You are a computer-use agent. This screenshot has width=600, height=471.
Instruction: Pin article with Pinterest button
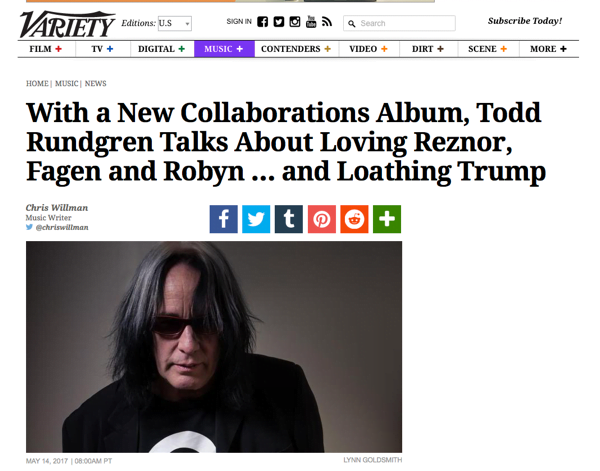pos(322,219)
